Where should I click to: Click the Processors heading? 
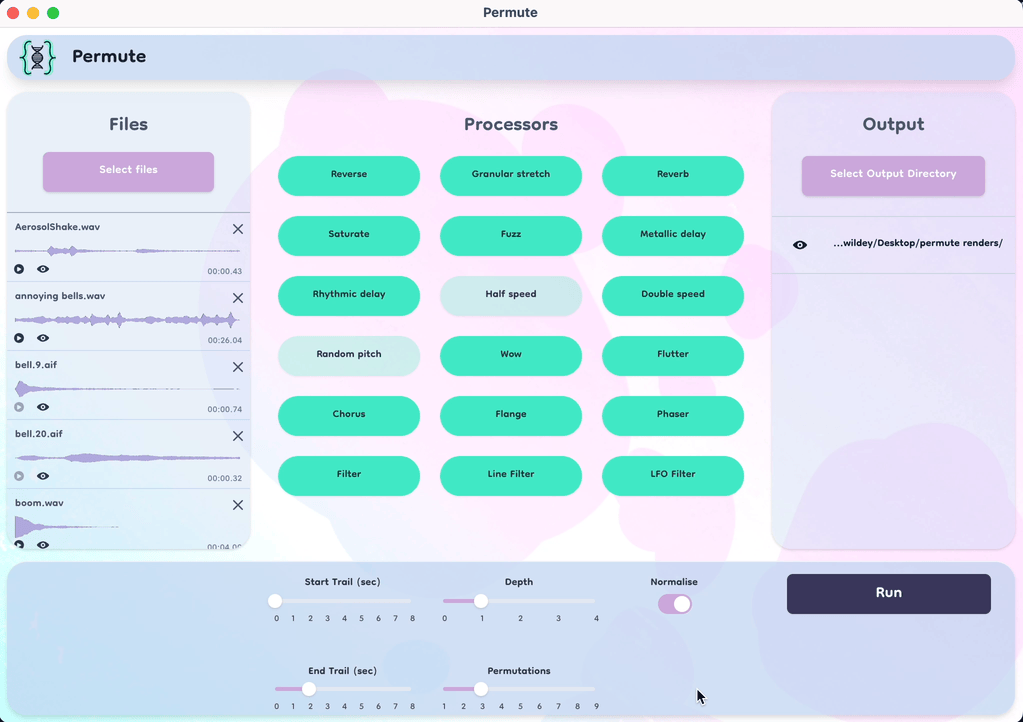coord(511,124)
